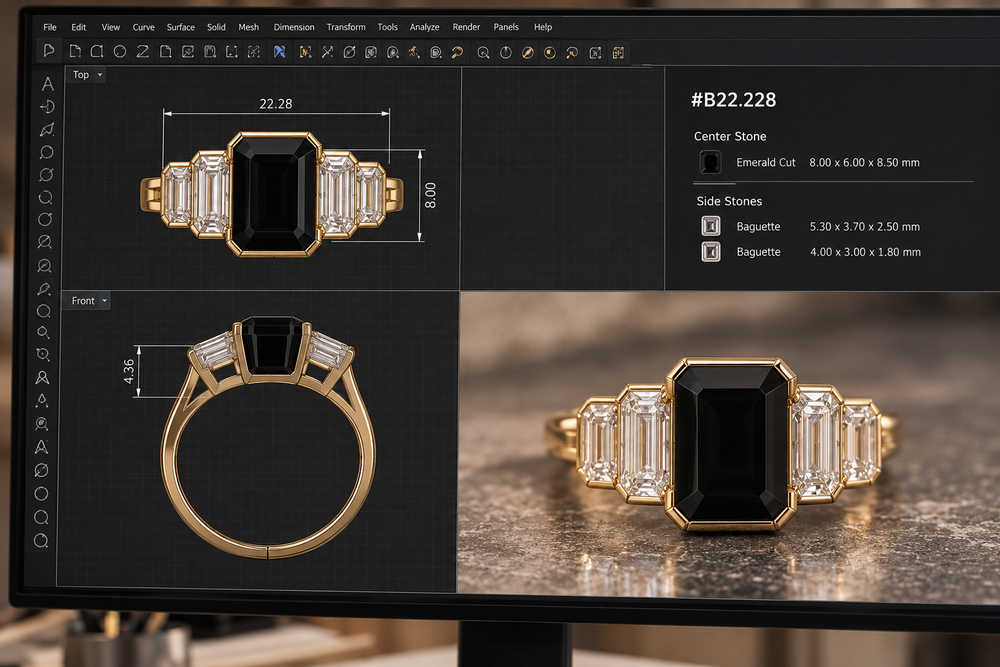Click the new document toolbar icon

tap(75, 52)
